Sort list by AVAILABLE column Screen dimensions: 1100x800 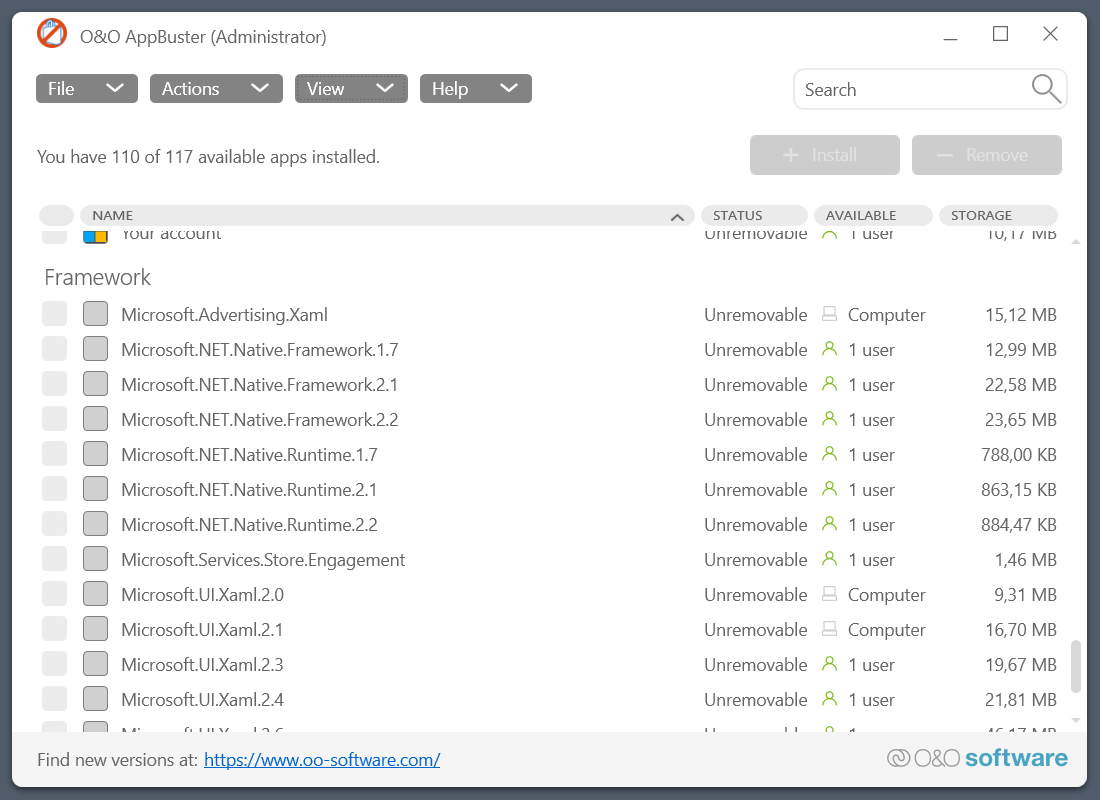pyautogui.click(x=873, y=215)
